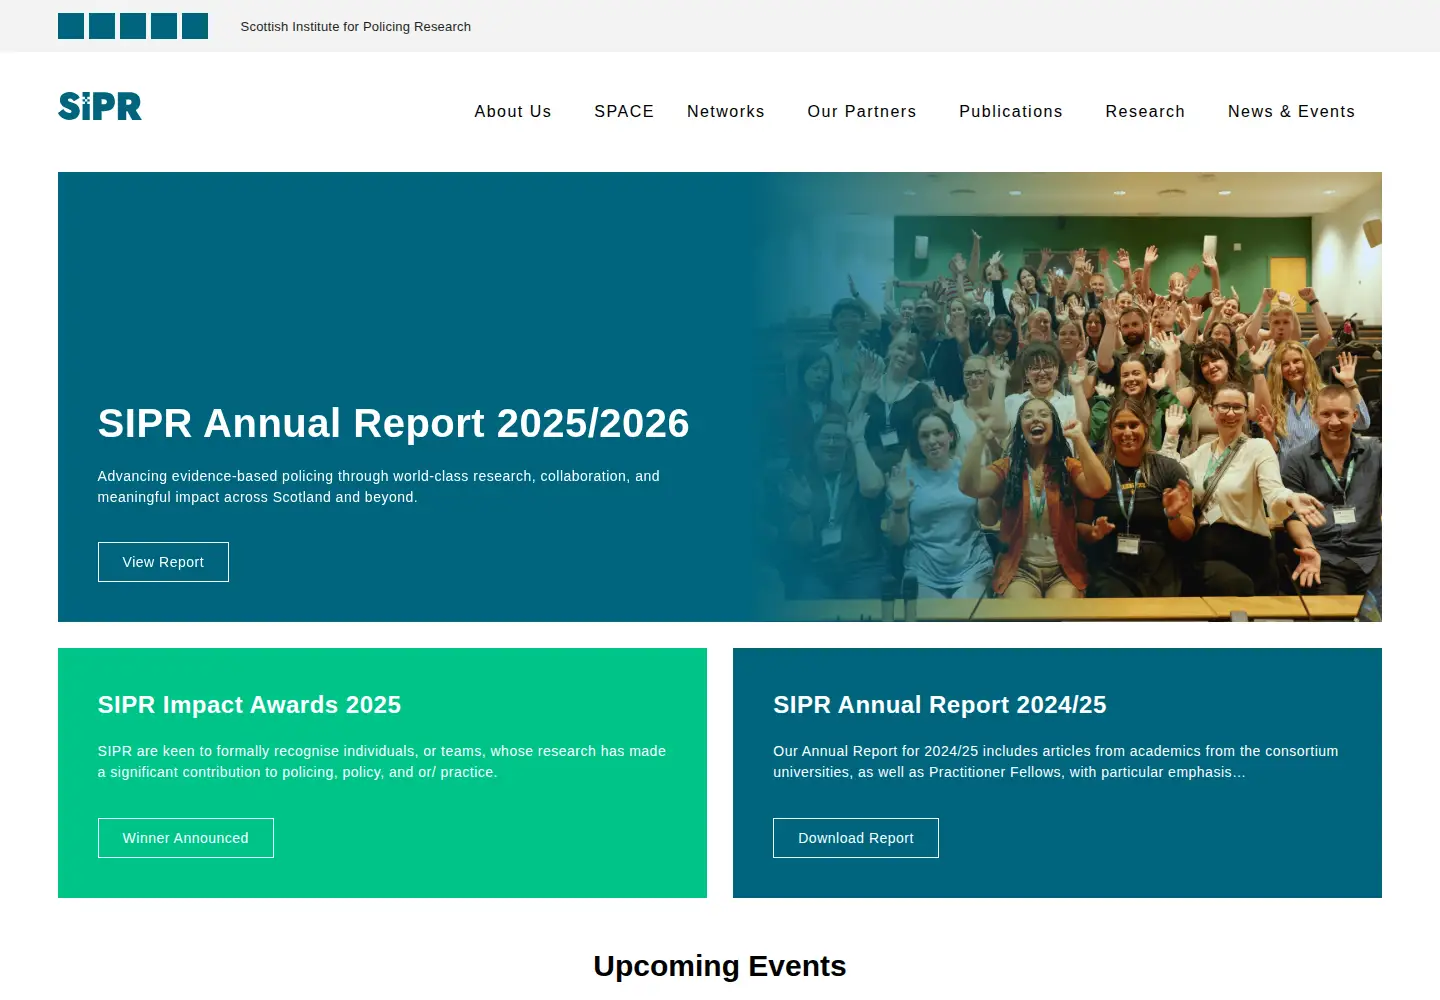Go to the Networks section
1440x1000 pixels.
point(726,111)
